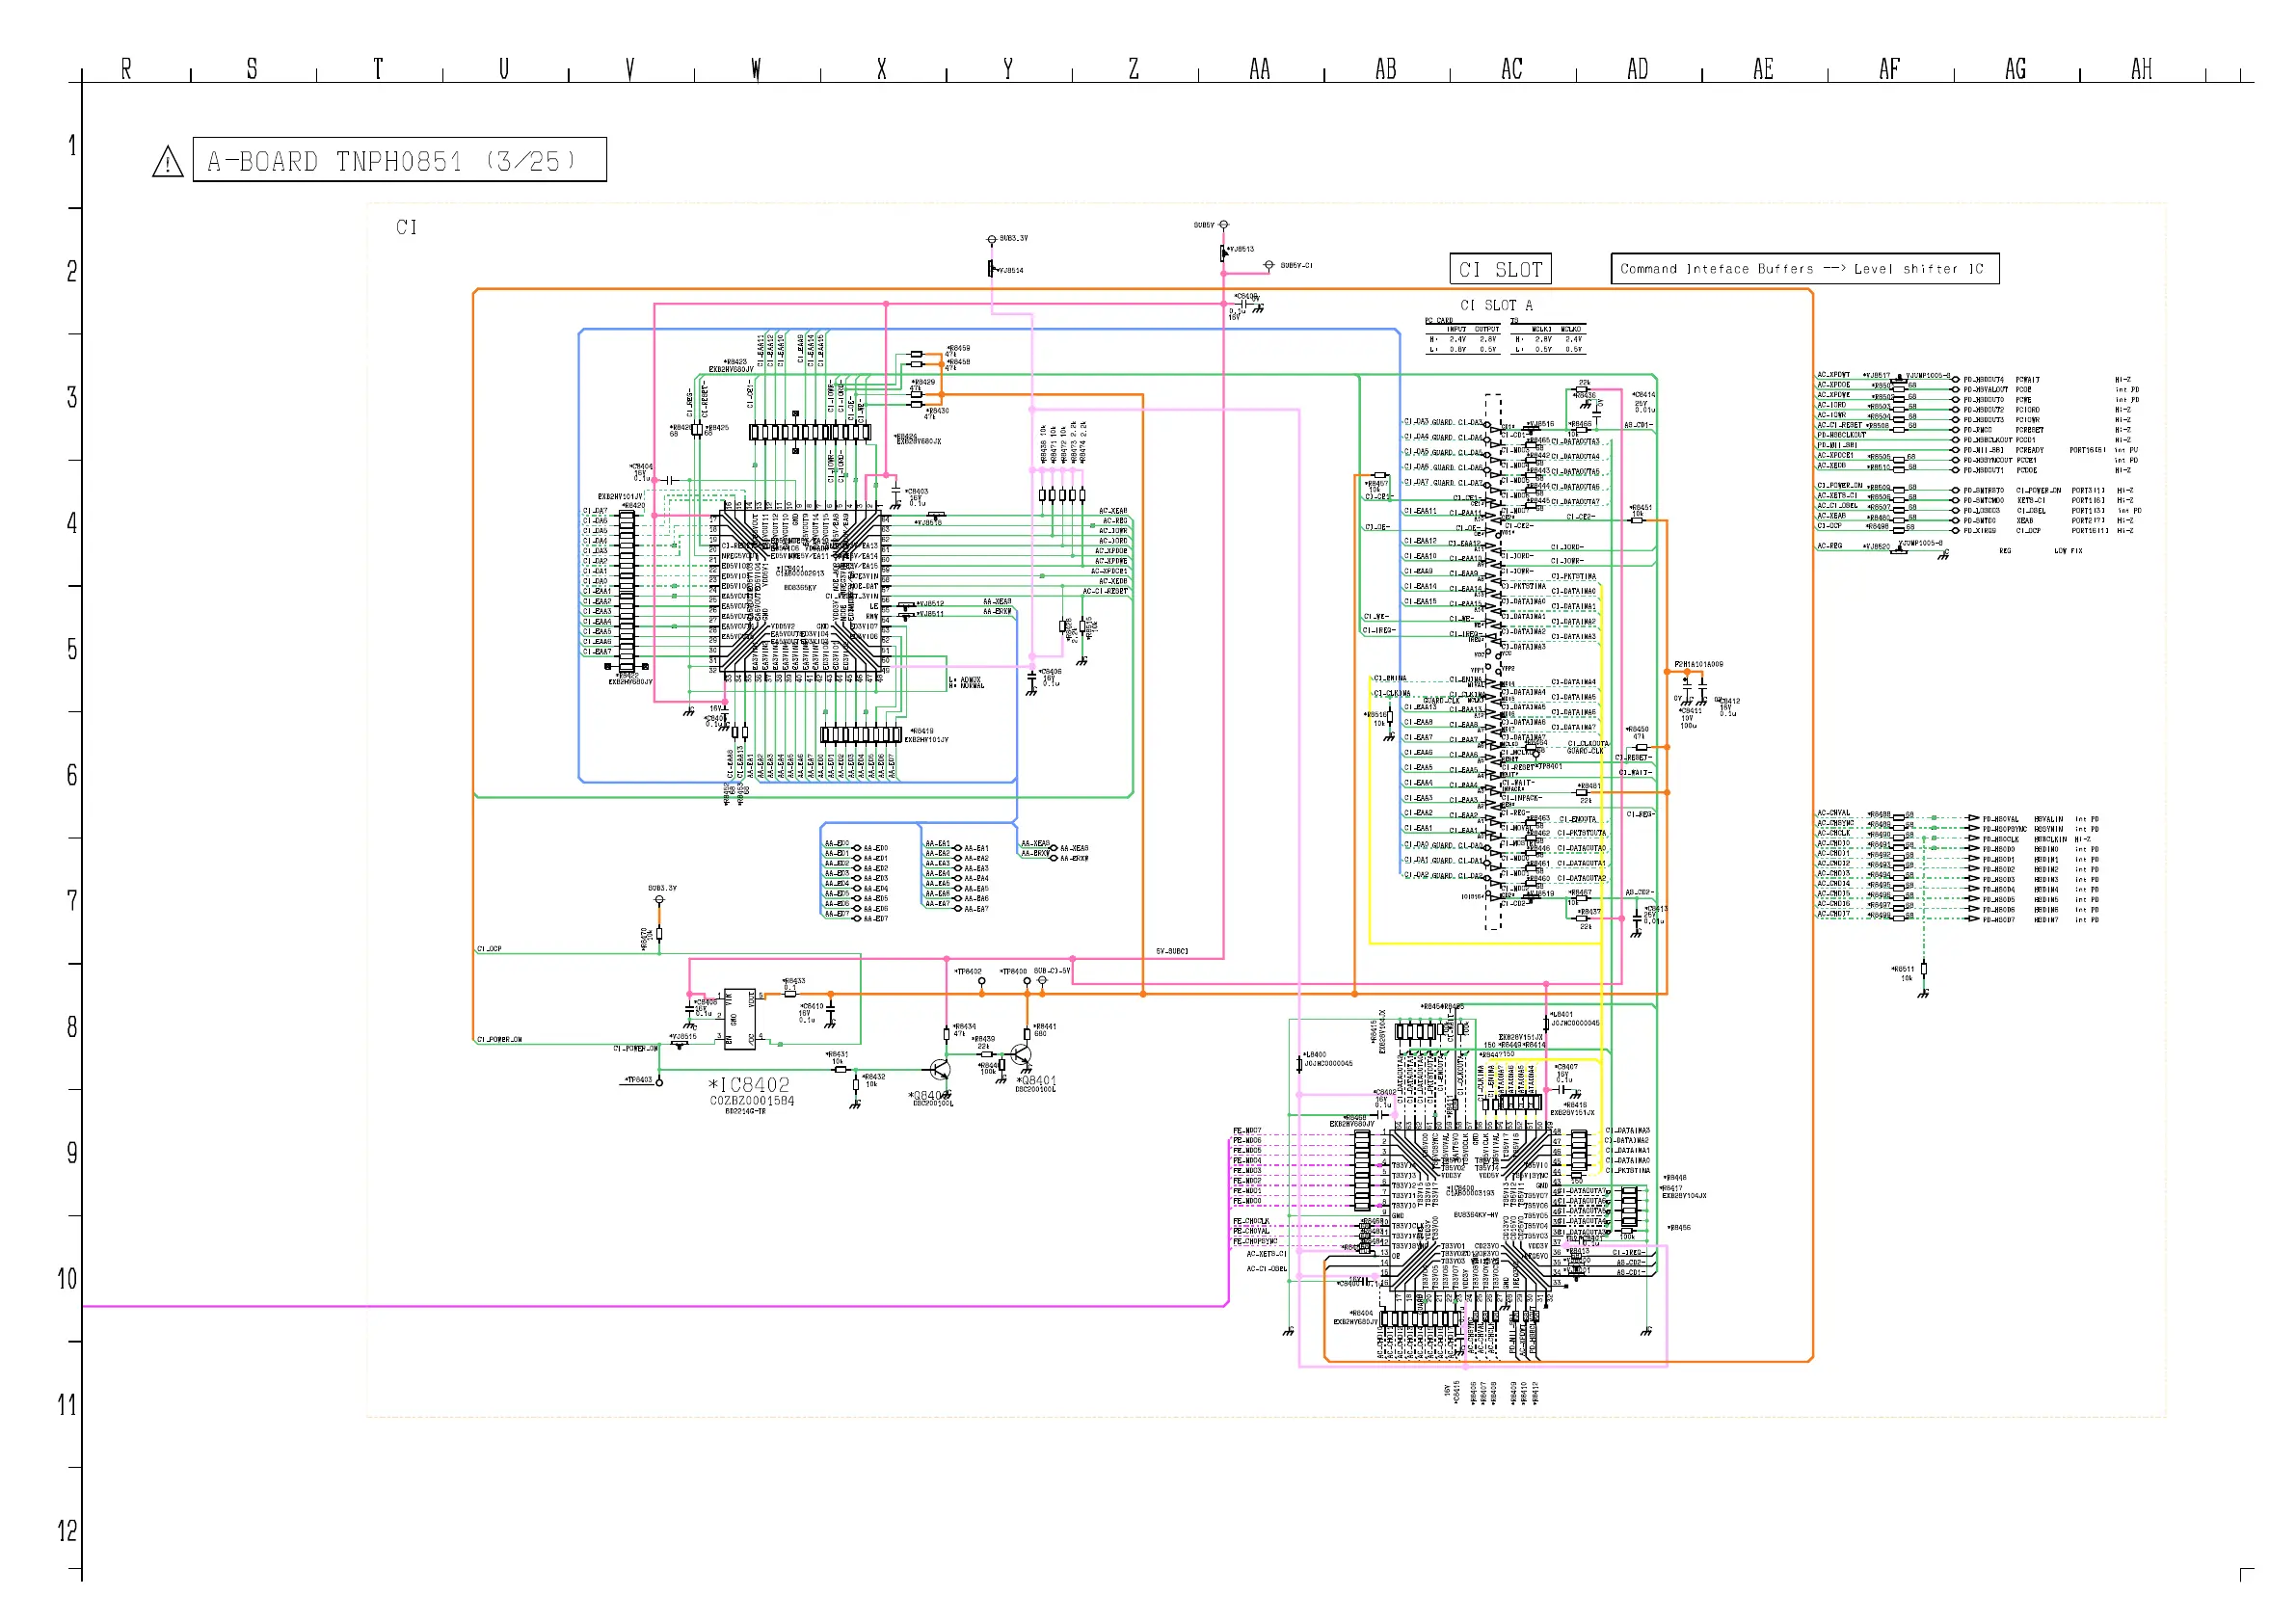Click the warning triangle symbol beside A-BOARD title
2296x1623 pixels.
click(167, 162)
